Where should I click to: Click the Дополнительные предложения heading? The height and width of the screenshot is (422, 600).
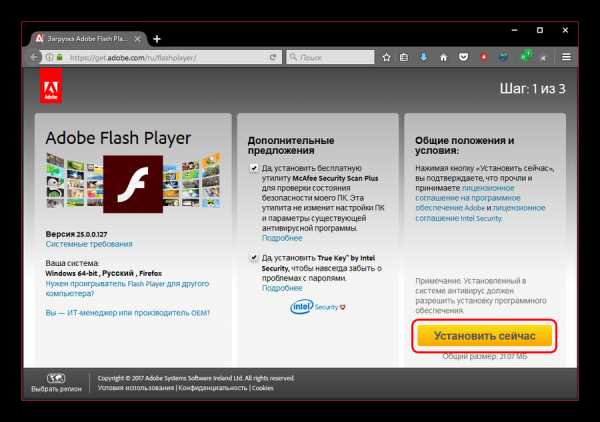[x=291, y=145]
